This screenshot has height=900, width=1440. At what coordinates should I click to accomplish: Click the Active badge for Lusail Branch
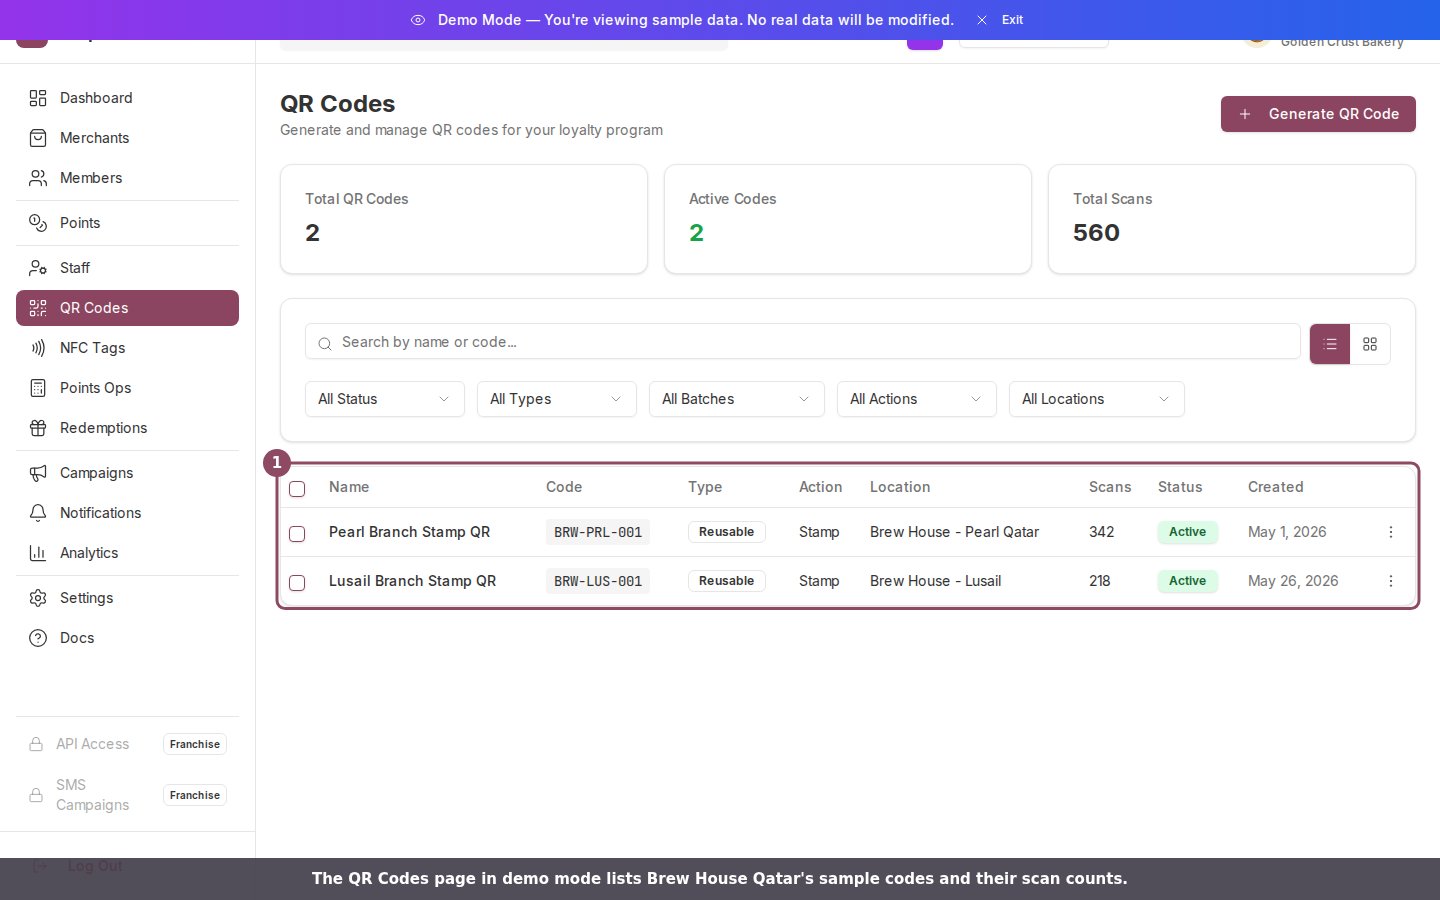1188,581
